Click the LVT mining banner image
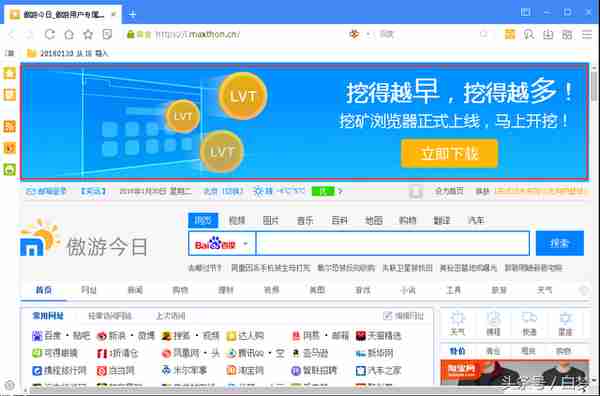Image resolution: width=600 pixels, height=396 pixels. (x=305, y=121)
